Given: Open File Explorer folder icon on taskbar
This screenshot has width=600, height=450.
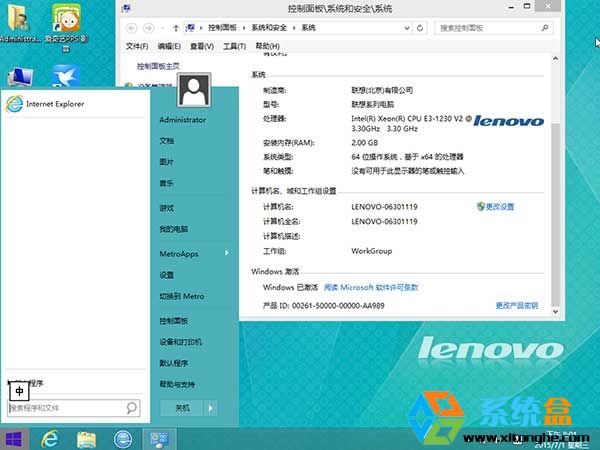Looking at the screenshot, I should pos(86,438).
